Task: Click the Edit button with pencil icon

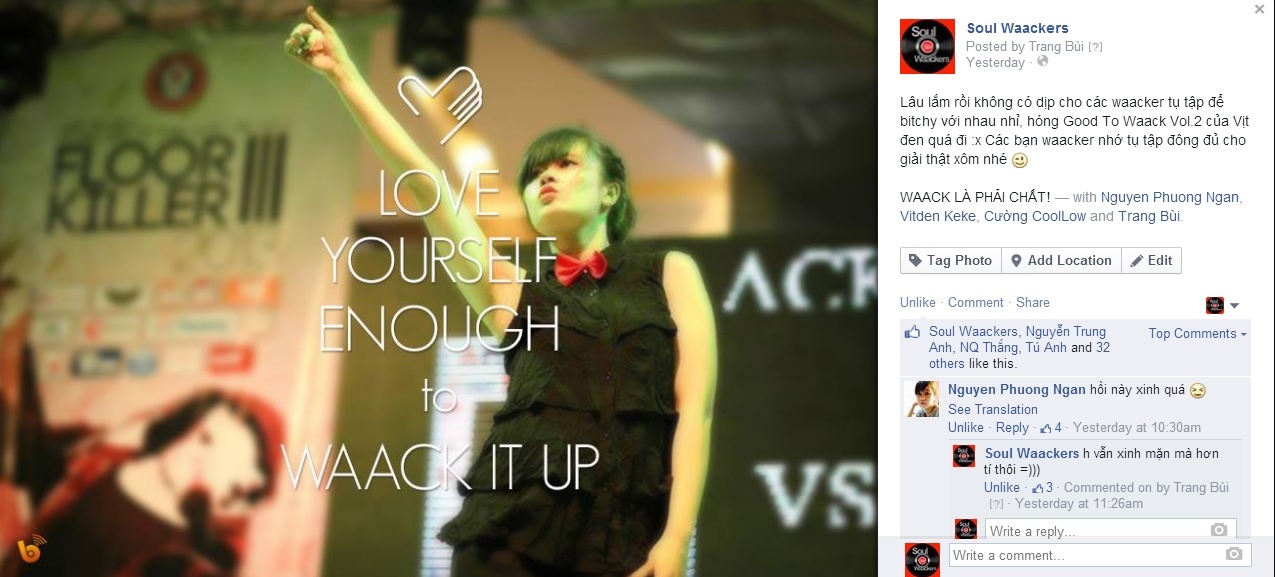Action: point(1151,260)
